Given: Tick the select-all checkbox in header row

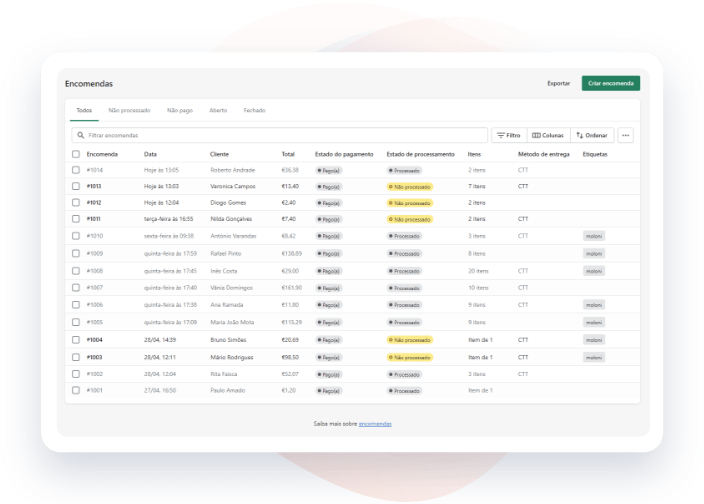Looking at the screenshot, I should click(x=76, y=154).
